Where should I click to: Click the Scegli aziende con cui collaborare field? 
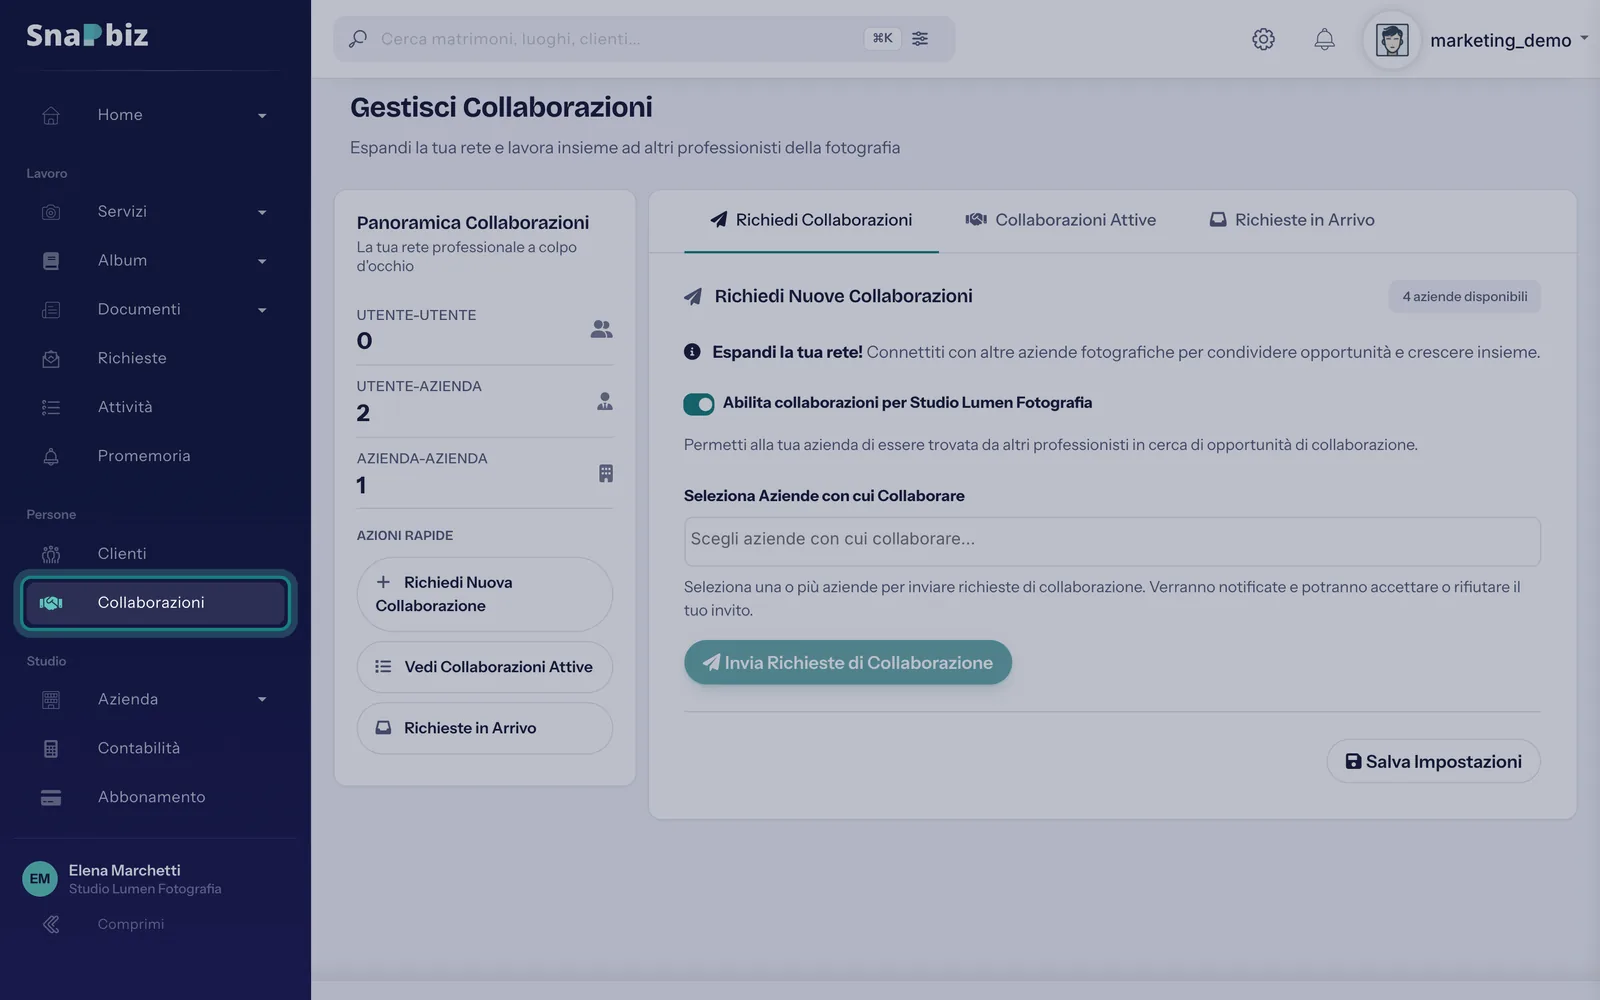click(1112, 541)
